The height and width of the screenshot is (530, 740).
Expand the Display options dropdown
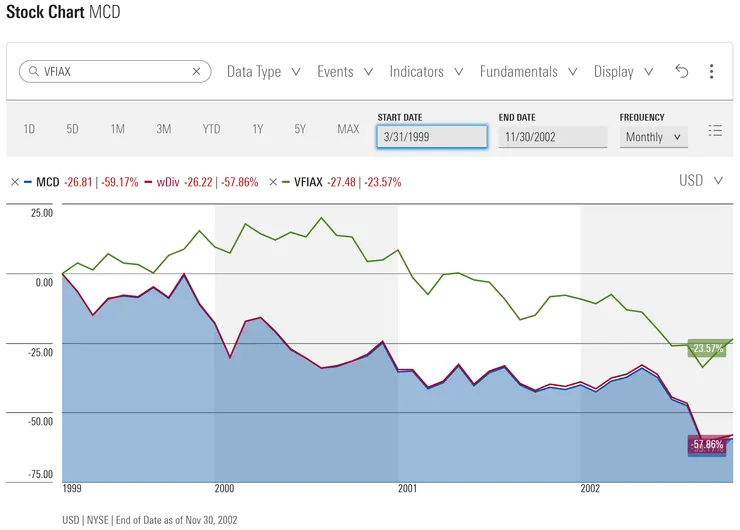pyautogui.click(x=623, y=72)
